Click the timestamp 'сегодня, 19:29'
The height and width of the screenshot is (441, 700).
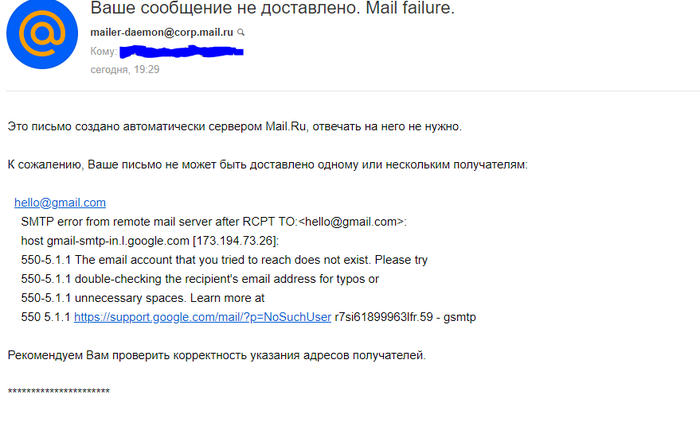[x=125, y=70]
